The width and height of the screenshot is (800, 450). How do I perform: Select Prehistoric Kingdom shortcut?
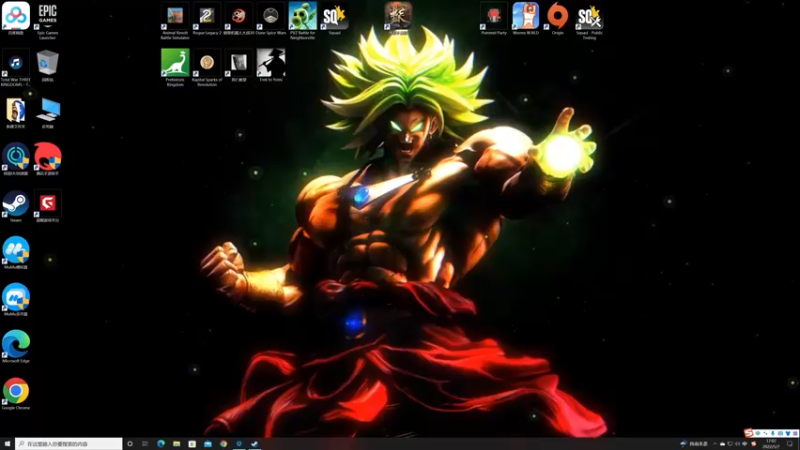[175, 67]
